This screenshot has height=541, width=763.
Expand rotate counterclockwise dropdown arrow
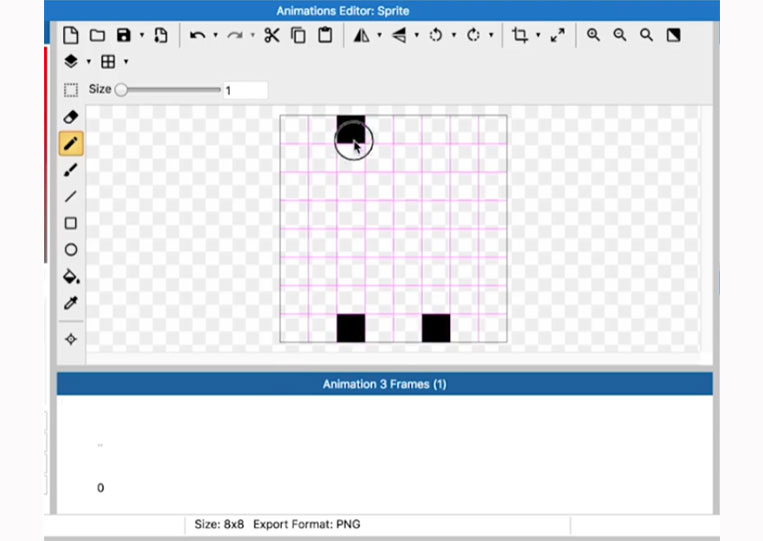point(454,35)
